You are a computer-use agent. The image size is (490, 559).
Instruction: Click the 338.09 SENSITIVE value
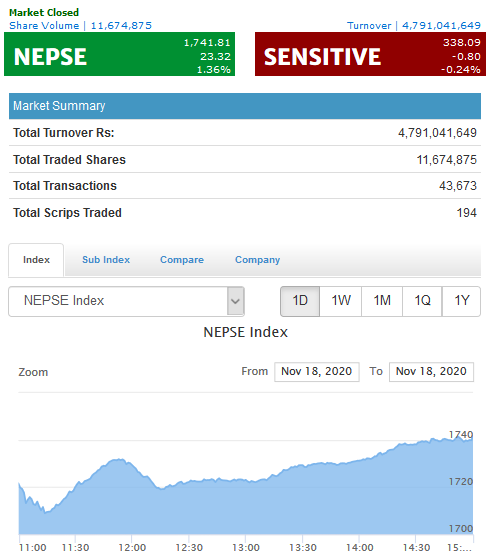click(462, 42)
